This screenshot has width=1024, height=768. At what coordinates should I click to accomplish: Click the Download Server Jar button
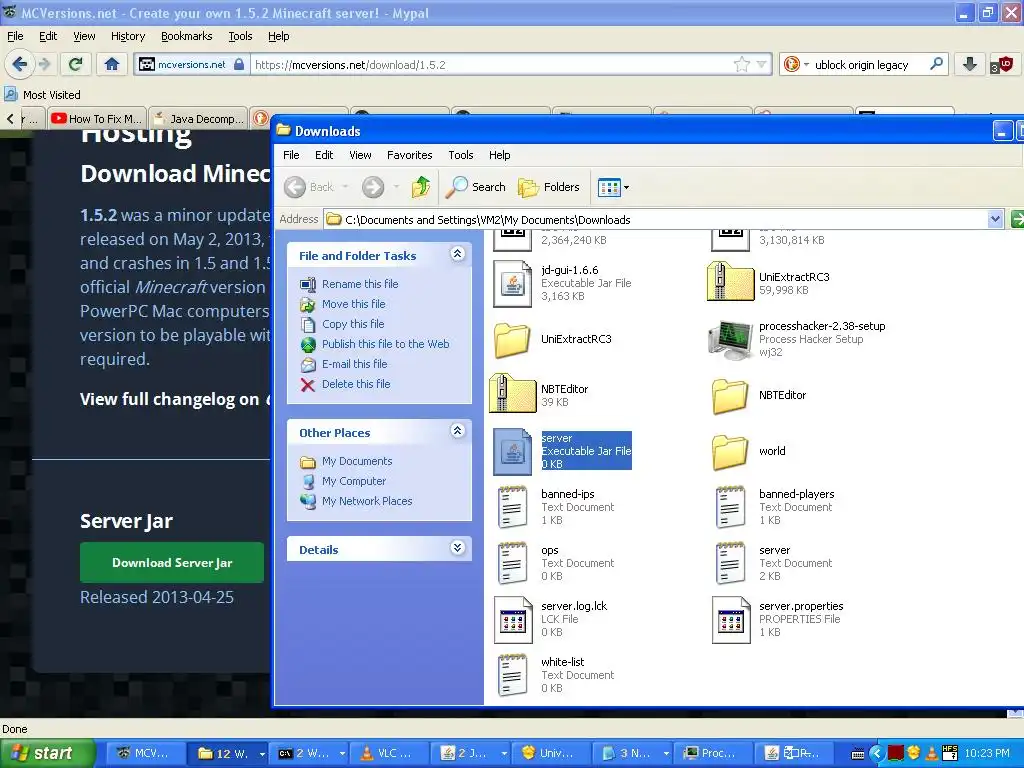pos(172,562)
